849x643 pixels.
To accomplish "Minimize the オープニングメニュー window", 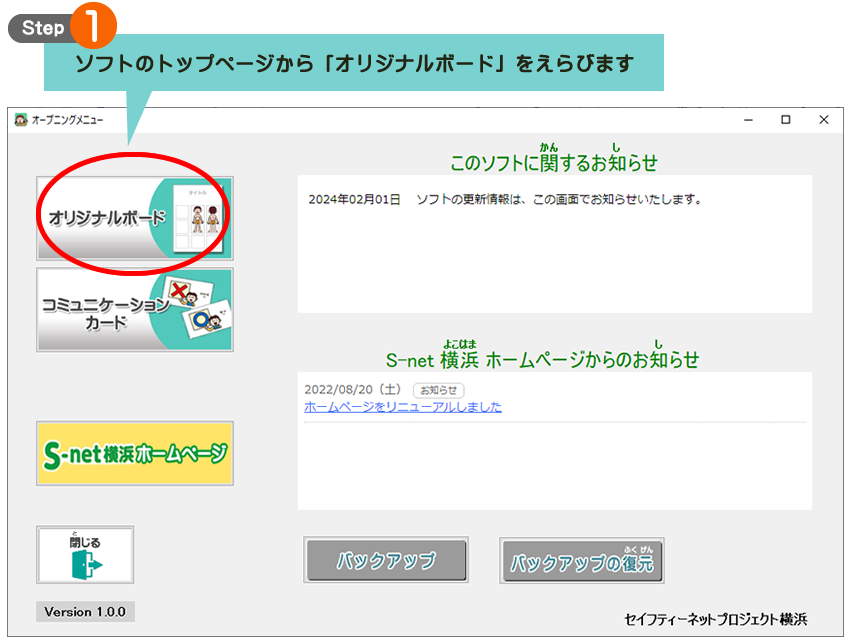I will 747,119.
